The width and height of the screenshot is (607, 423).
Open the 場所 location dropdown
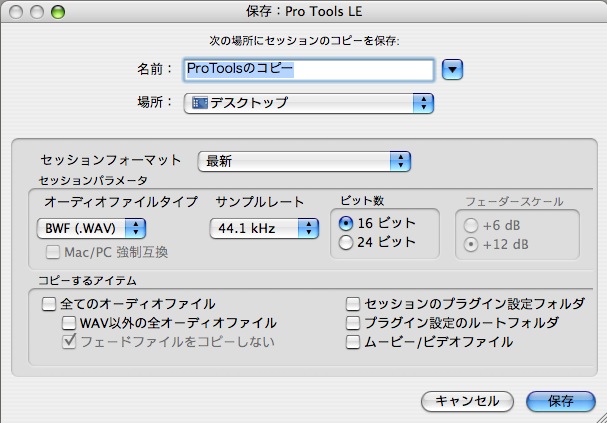point(309,103)
